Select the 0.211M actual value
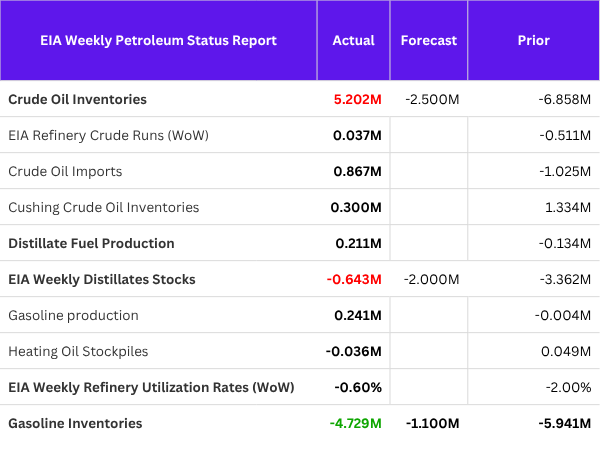The image size is (600, 450). pyautogui.click(x=358, y=243)
